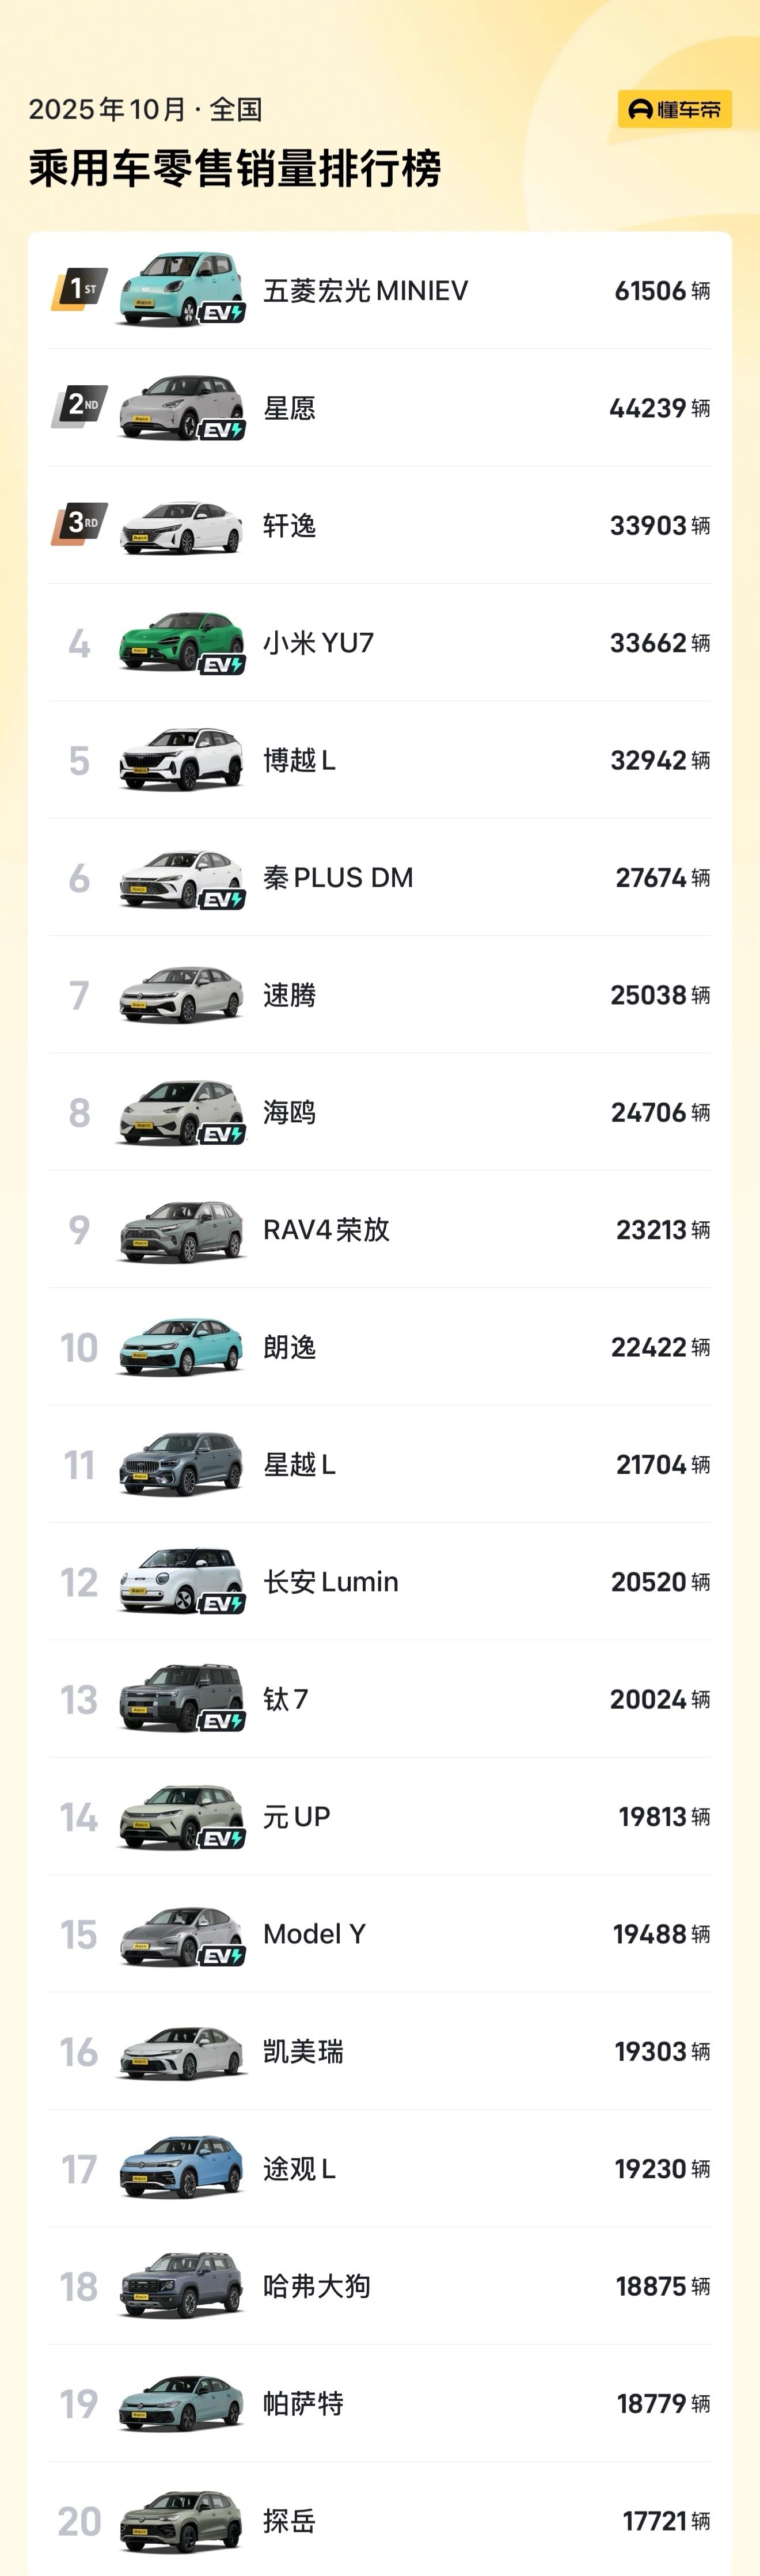Click the 哈弗大狗 car image

(x=181, y=2286)
